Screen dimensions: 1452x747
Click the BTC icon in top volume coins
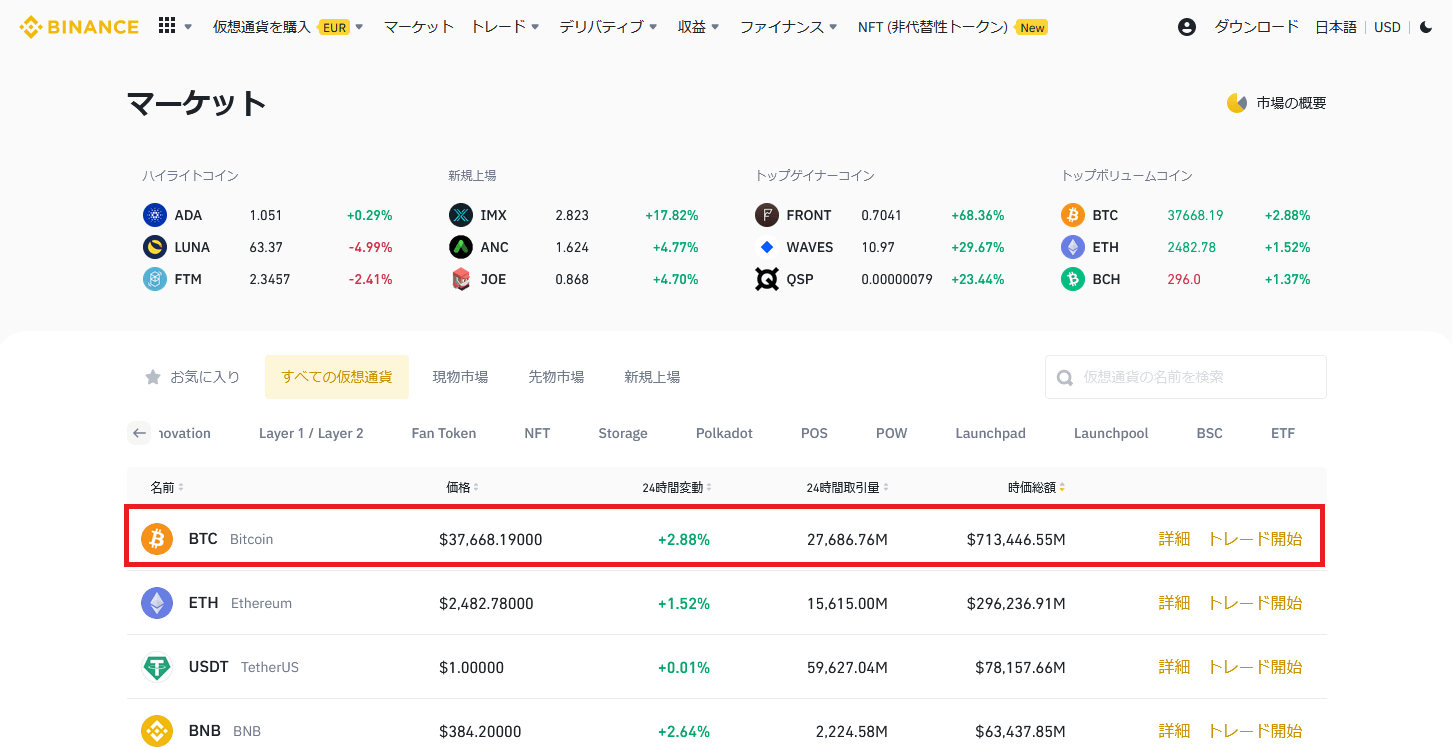[1073, 215]
